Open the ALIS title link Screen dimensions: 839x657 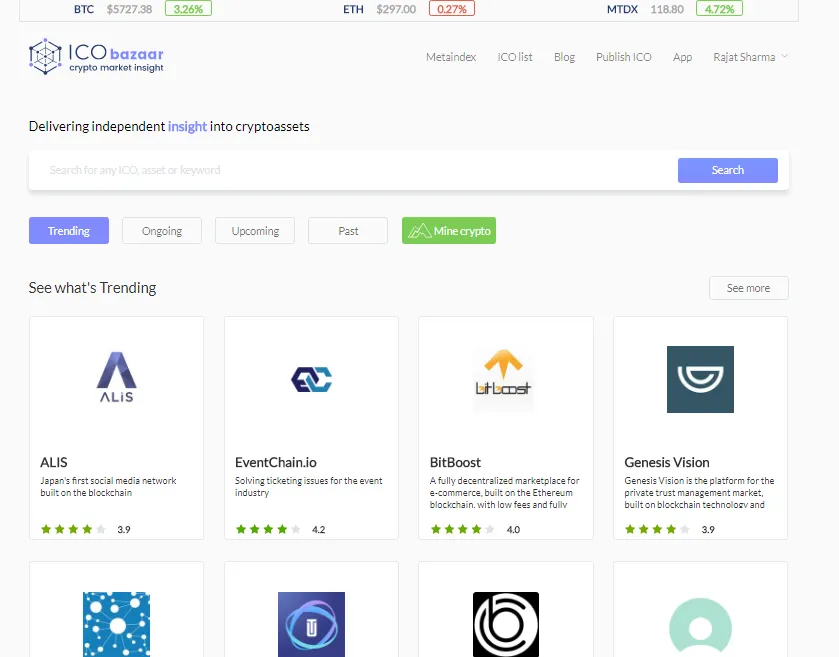tap(54, 462)
